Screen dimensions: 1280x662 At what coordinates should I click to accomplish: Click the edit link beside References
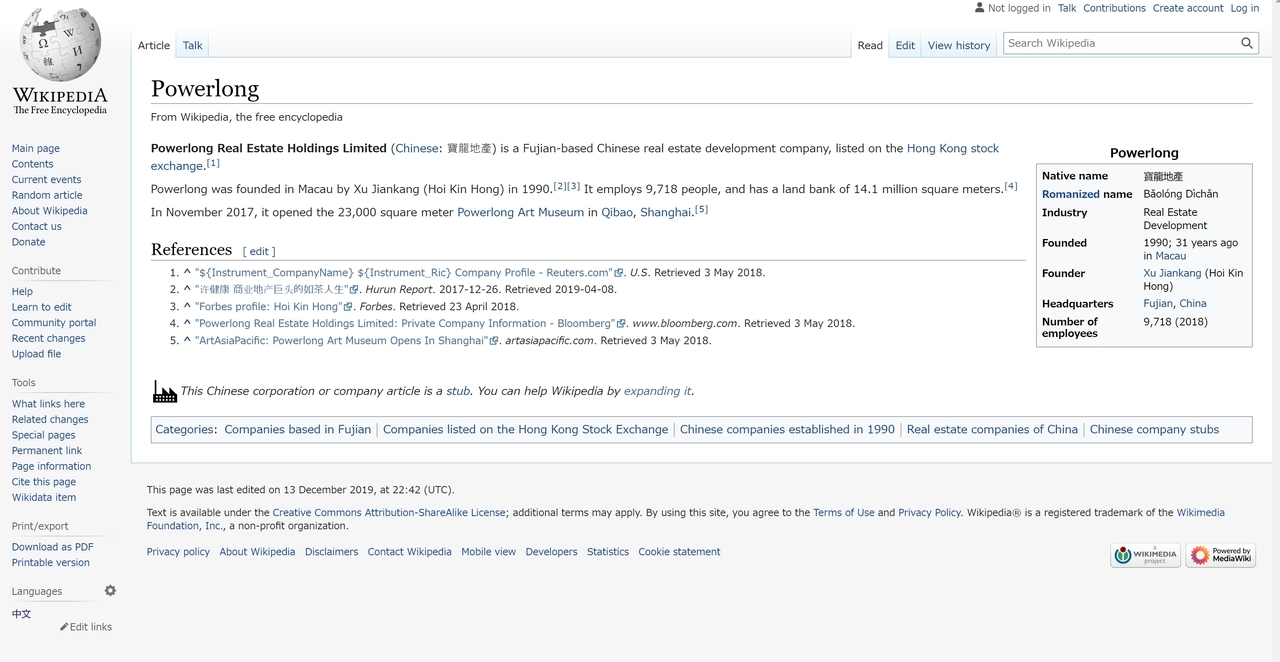point(259,251)
